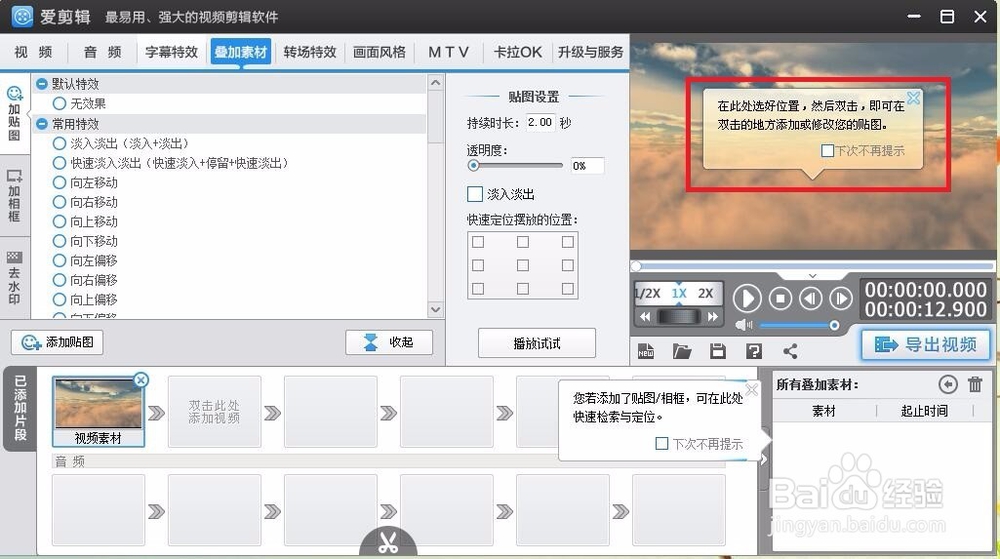Open the 加贴图 sidebar panel

(x=14, y=113)
